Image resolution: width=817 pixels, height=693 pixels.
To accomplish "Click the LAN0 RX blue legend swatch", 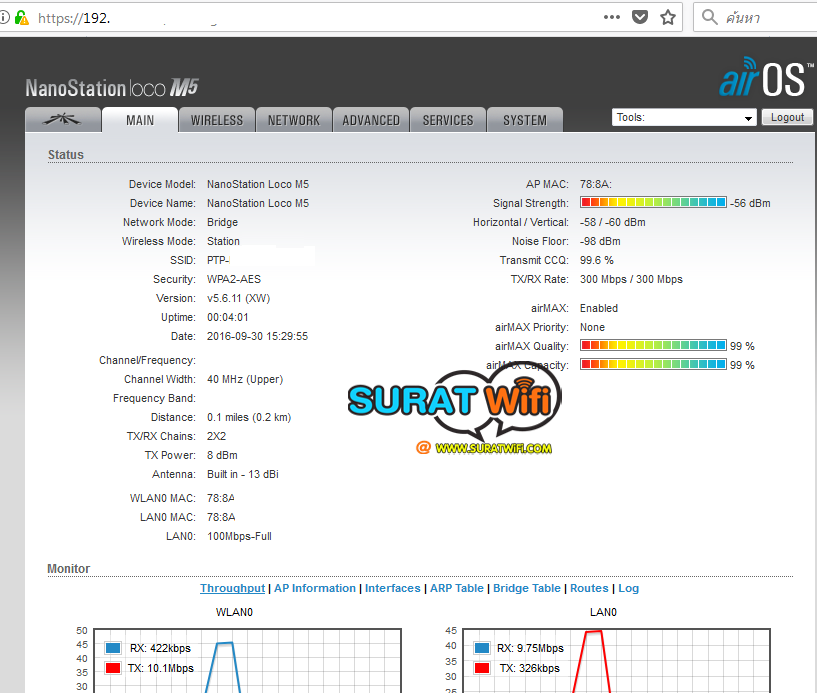I will (x=482, y=648).
